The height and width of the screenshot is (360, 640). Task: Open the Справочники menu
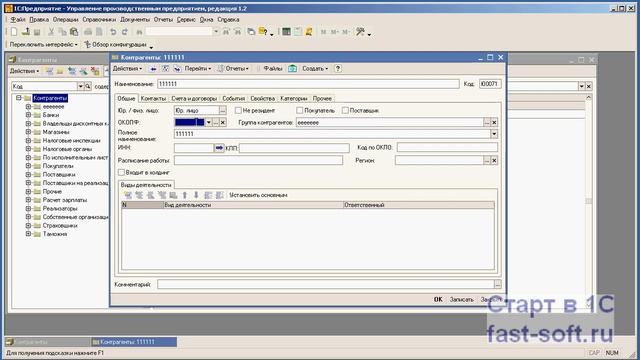coord(99,20)
